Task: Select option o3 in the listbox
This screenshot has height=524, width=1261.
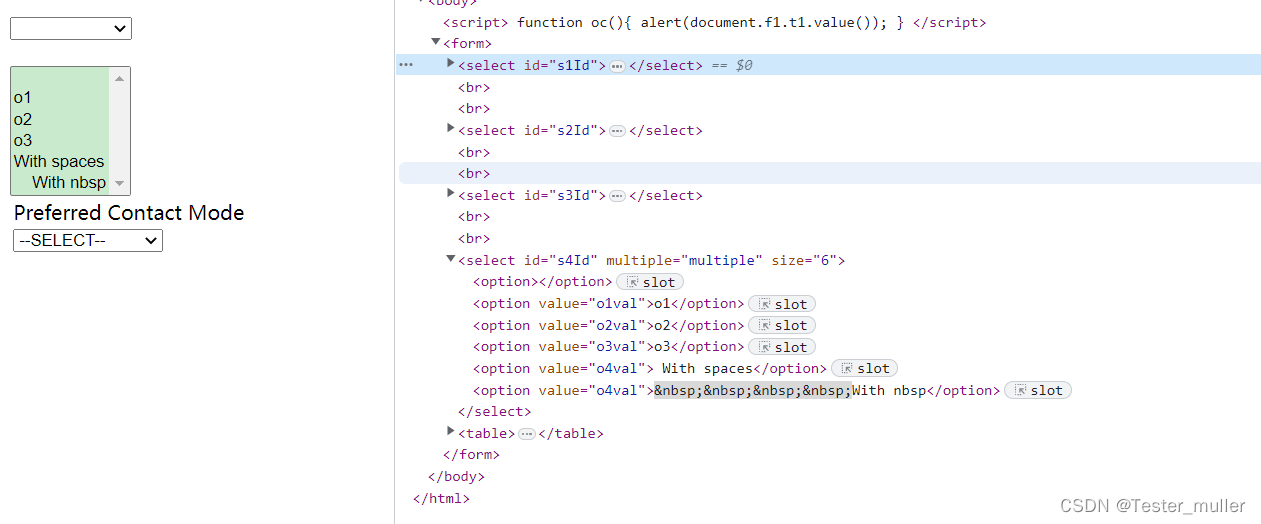Action: [x=60, y=140]
